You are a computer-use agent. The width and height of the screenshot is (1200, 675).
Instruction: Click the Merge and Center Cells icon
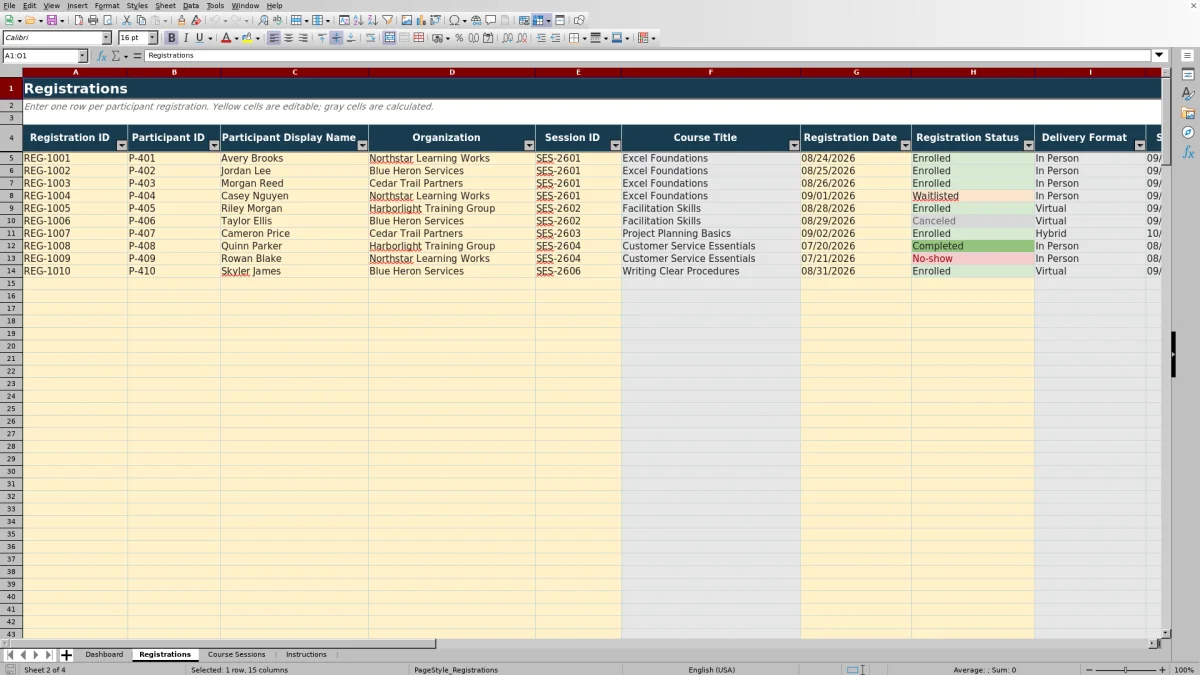coord(390,38)
